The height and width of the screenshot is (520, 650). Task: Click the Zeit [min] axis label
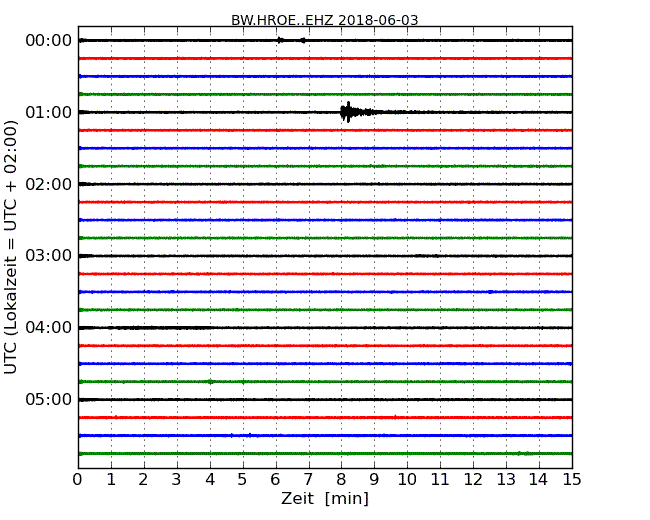click(325, 498)
